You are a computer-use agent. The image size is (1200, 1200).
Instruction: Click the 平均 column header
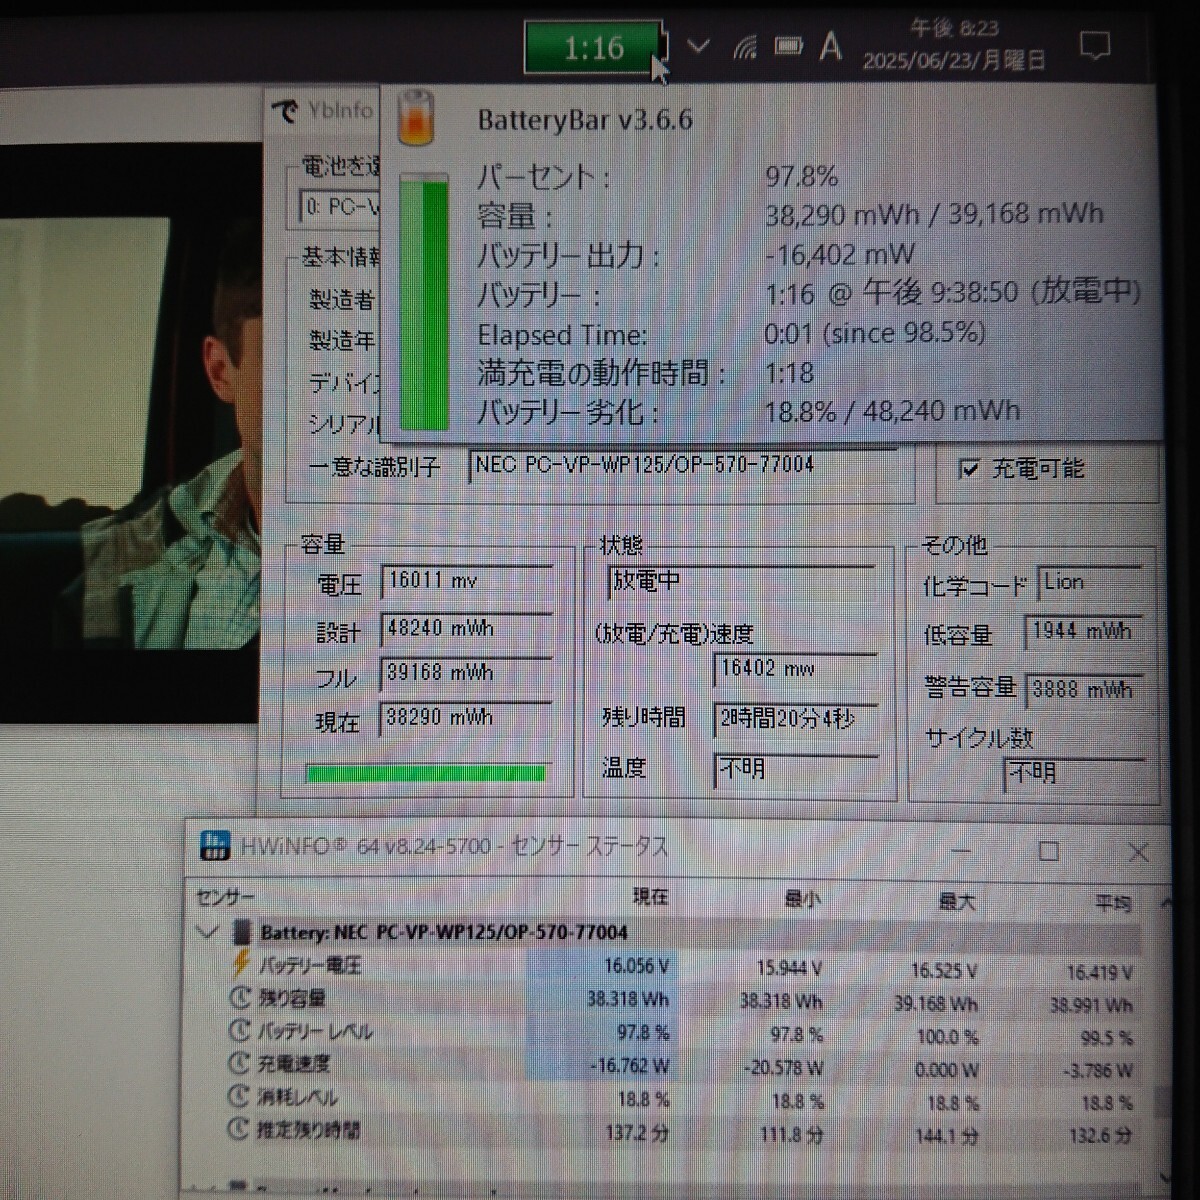point(1113,903)
